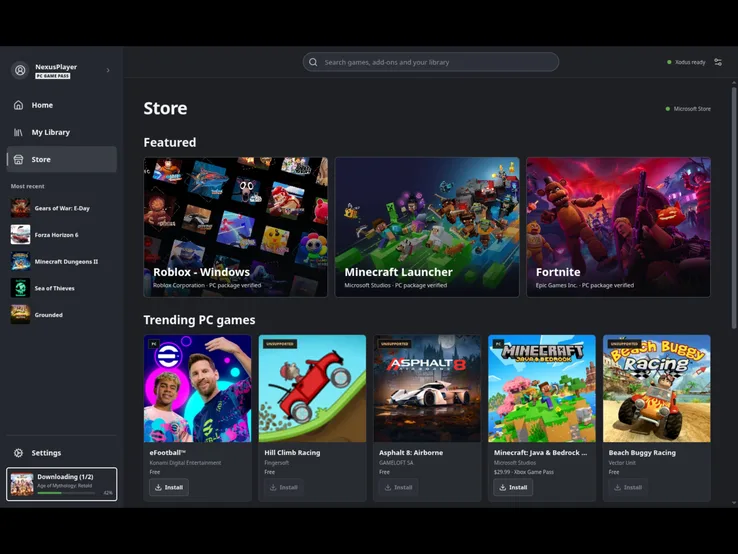Install eFootball game
This screenshot has height=554, width=738.
(x=169, y=487)
